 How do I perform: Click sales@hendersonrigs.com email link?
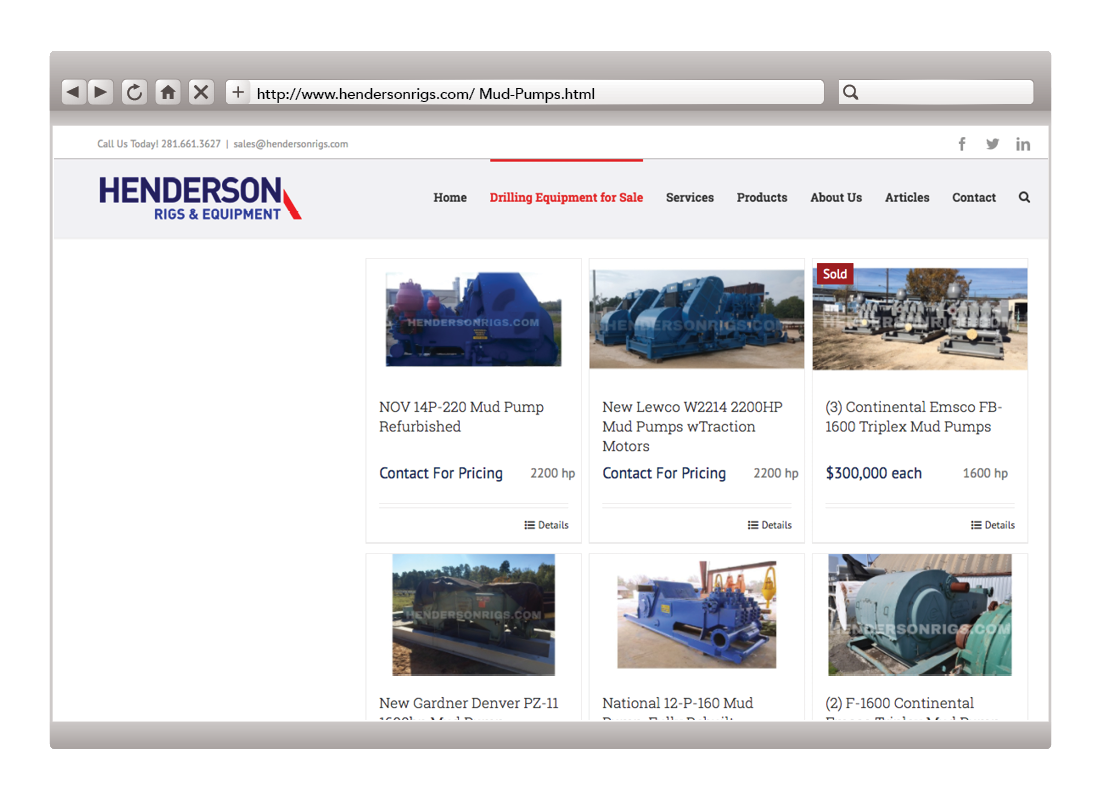point(290,144)
